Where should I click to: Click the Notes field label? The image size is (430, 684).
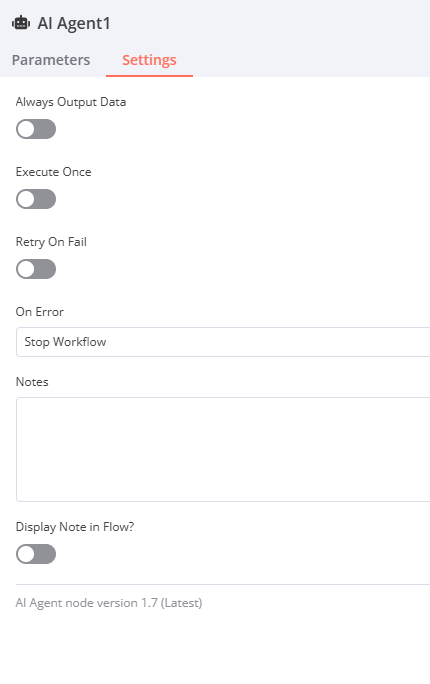click(x=32, y=382)
